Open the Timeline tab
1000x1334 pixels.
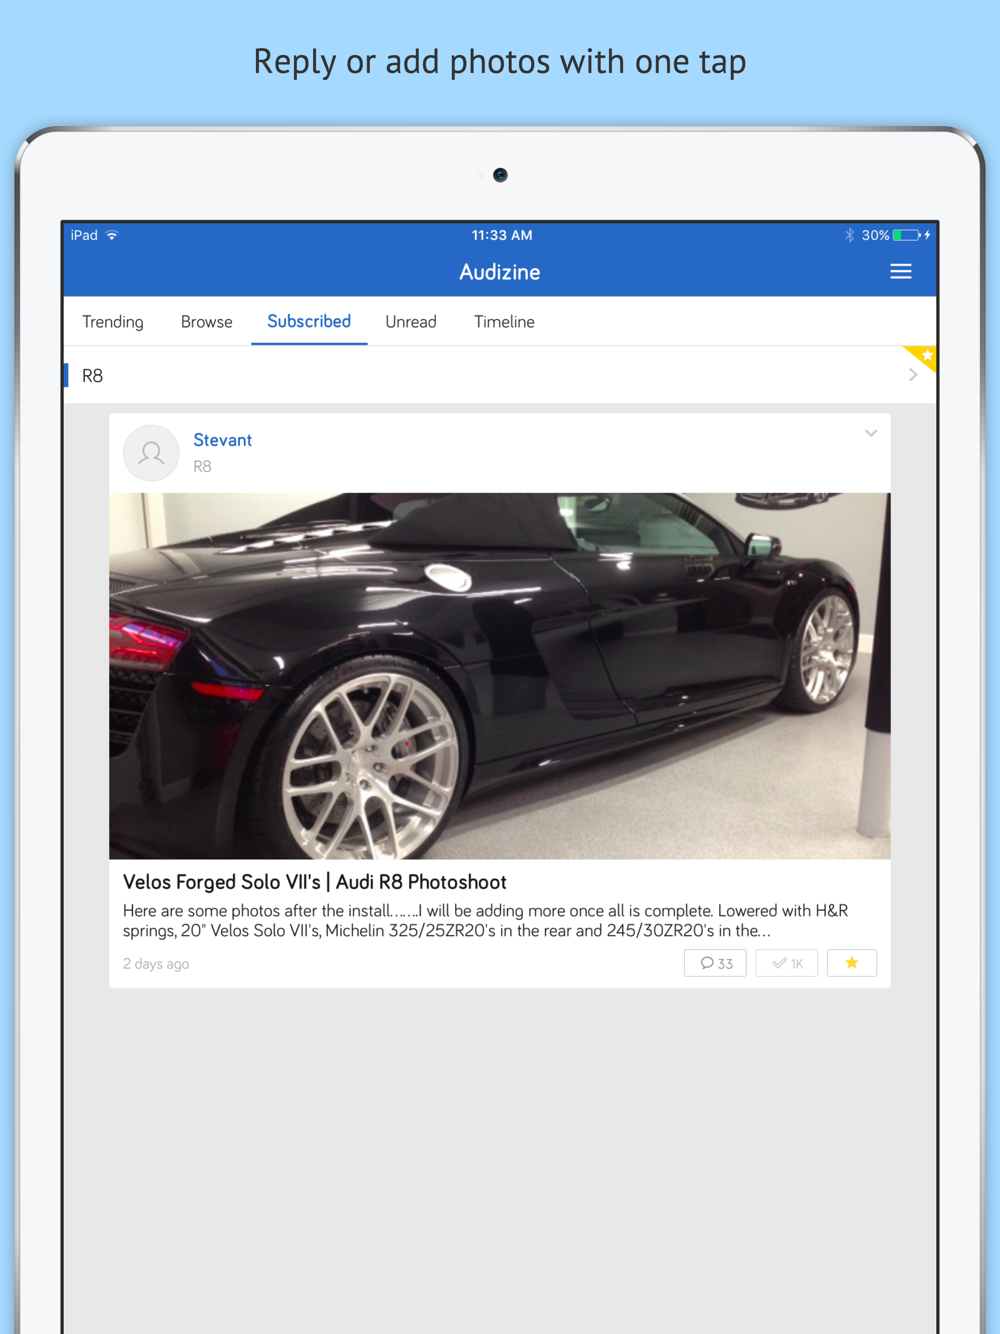click(504, 322)
